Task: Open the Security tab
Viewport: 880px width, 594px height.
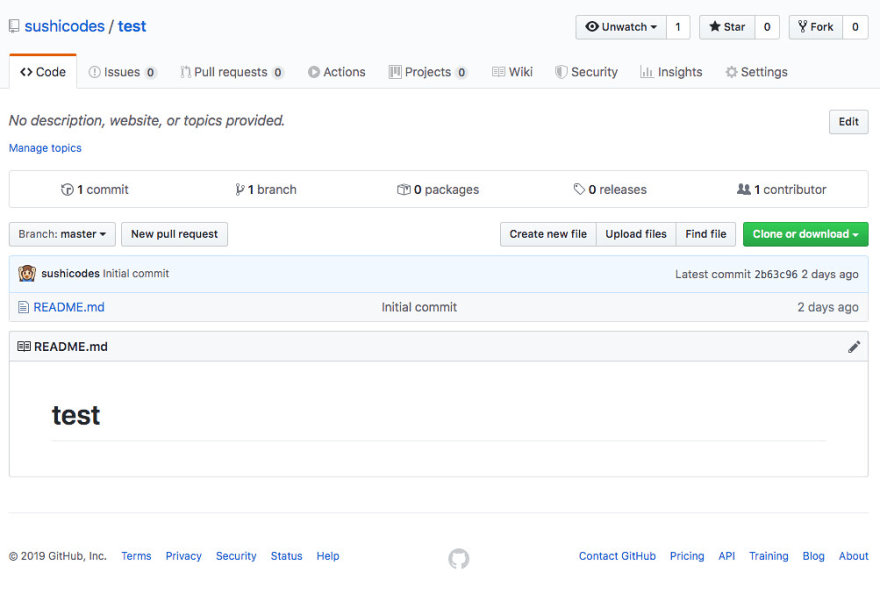Action: click(x=586, y=72)
